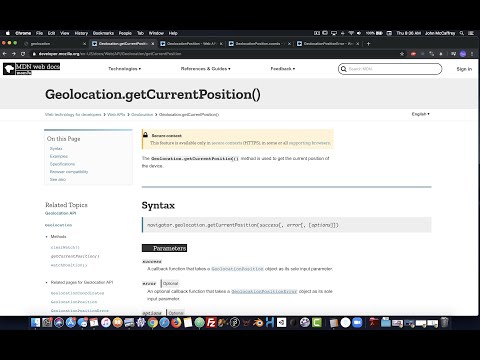Go forward using the browser forward arrow
This screenshot has height=360, width=480.
[x=14, y=54]
